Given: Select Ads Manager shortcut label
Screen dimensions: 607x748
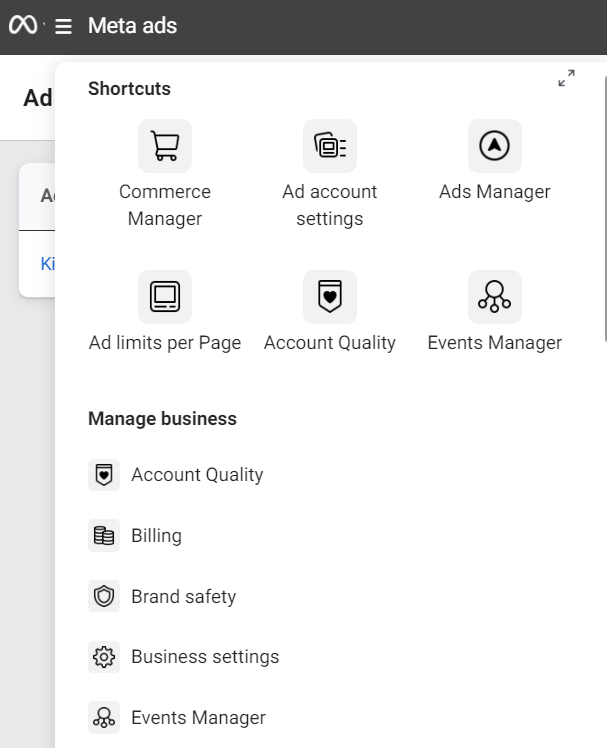Looking at the screenshot, I should tap(495, 192).
